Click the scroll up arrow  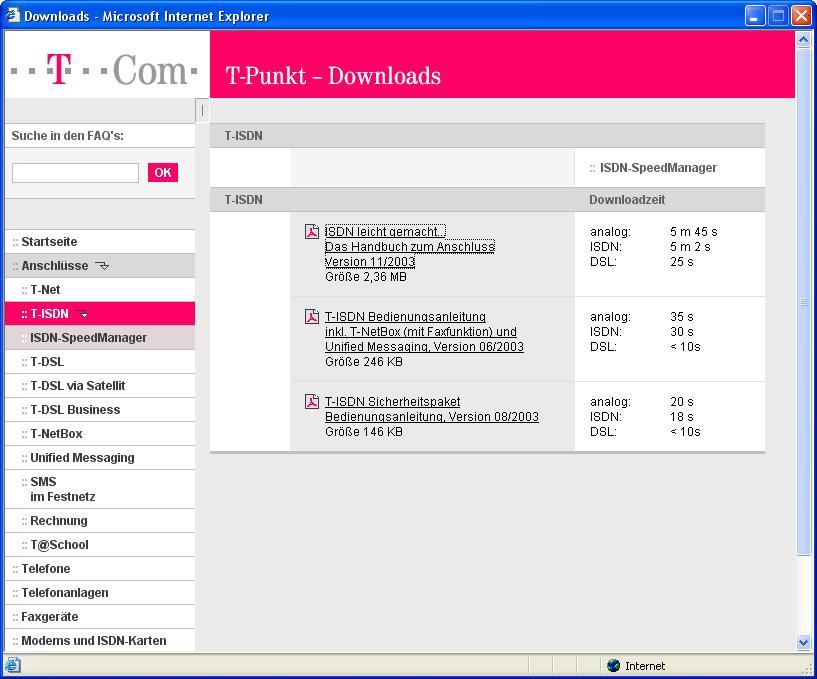(x=803, y=39)
